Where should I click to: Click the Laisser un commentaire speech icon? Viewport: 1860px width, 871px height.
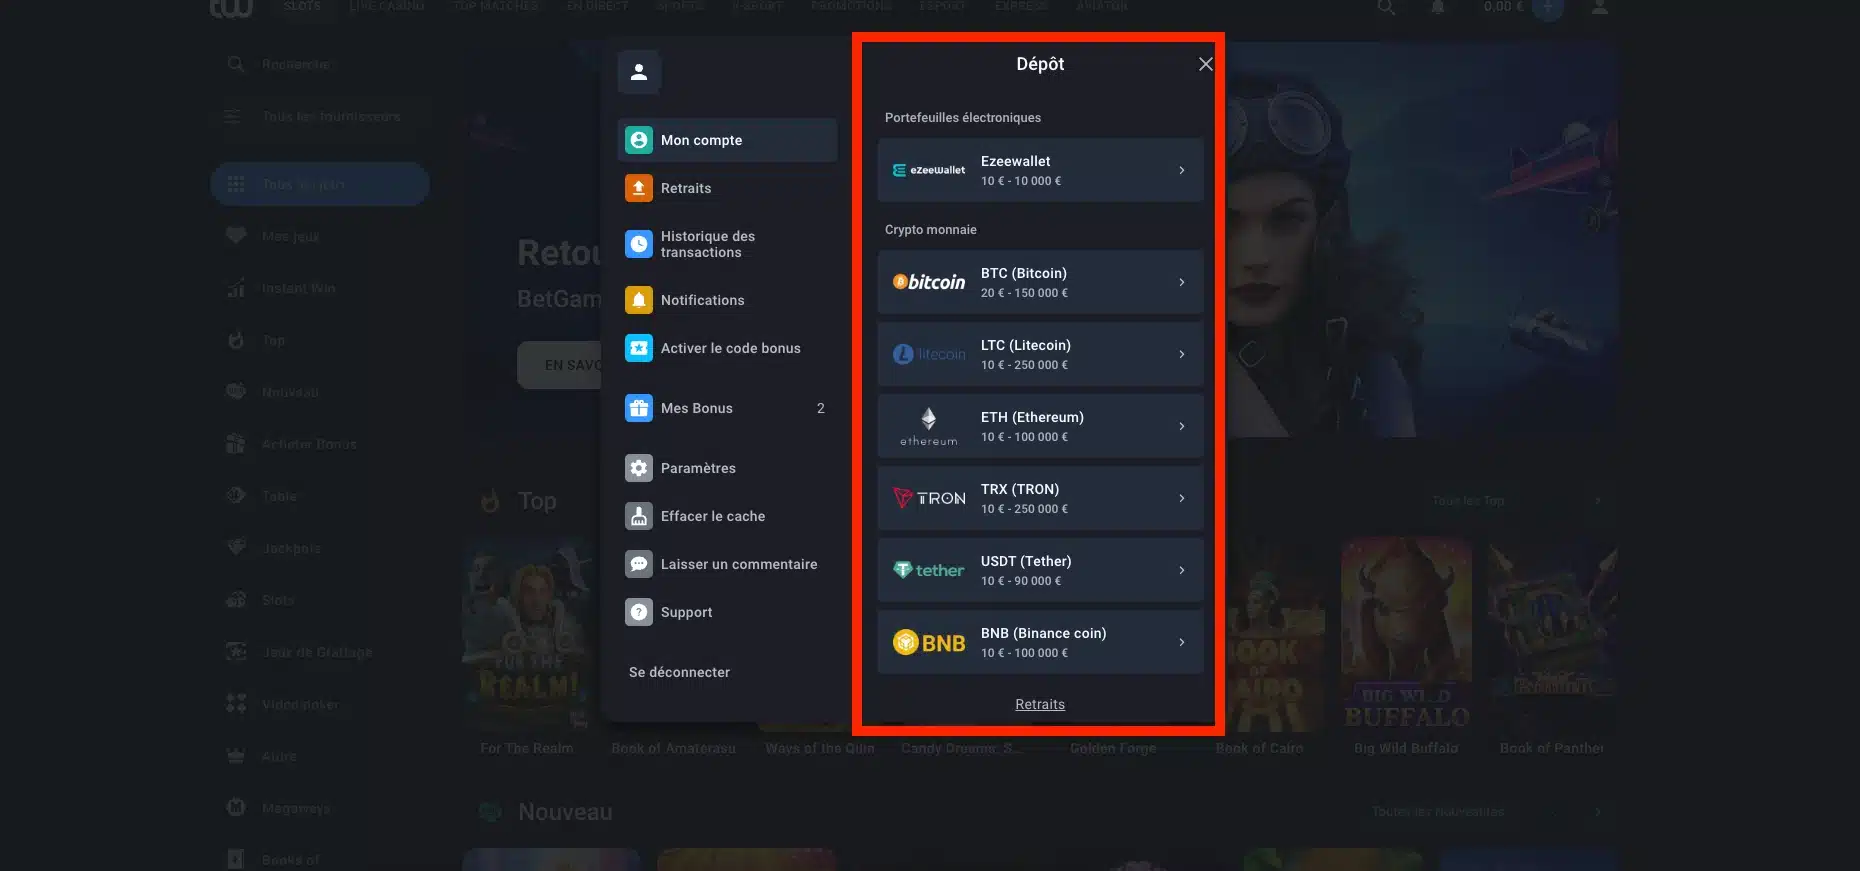pyautogui.click(x=639, y=564)
